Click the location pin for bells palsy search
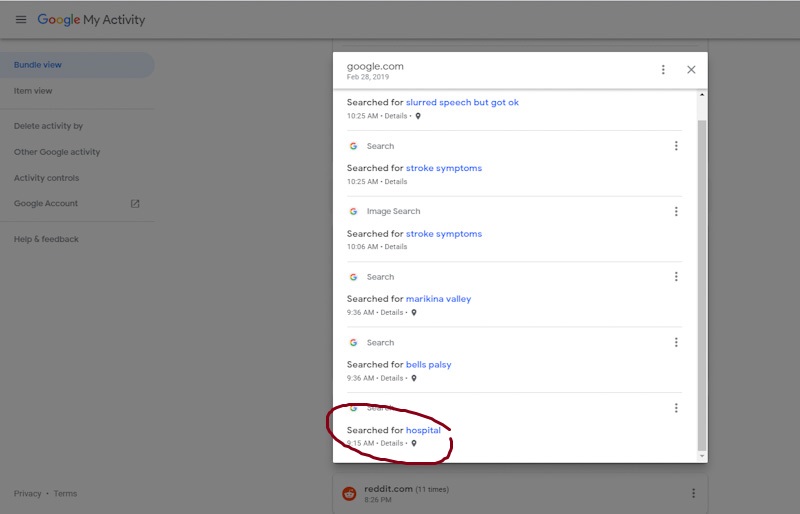800x514 pixels. (414, 378)
